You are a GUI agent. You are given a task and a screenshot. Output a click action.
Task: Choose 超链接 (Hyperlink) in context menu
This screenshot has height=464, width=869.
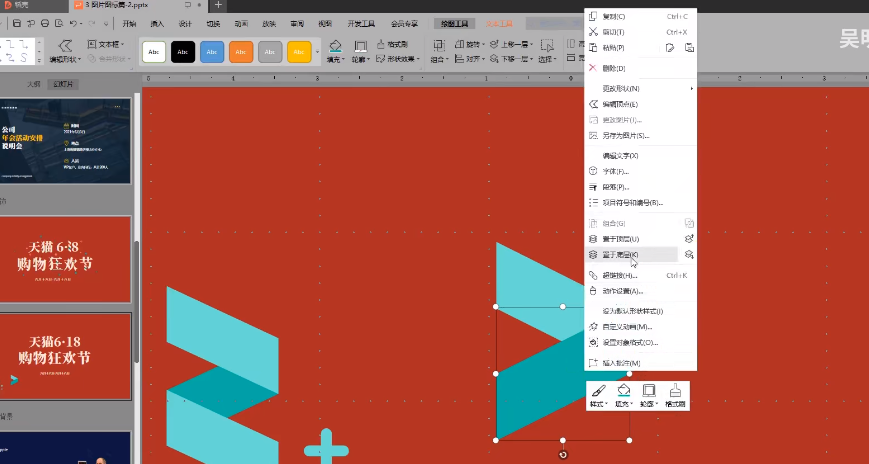coord(641,276)
